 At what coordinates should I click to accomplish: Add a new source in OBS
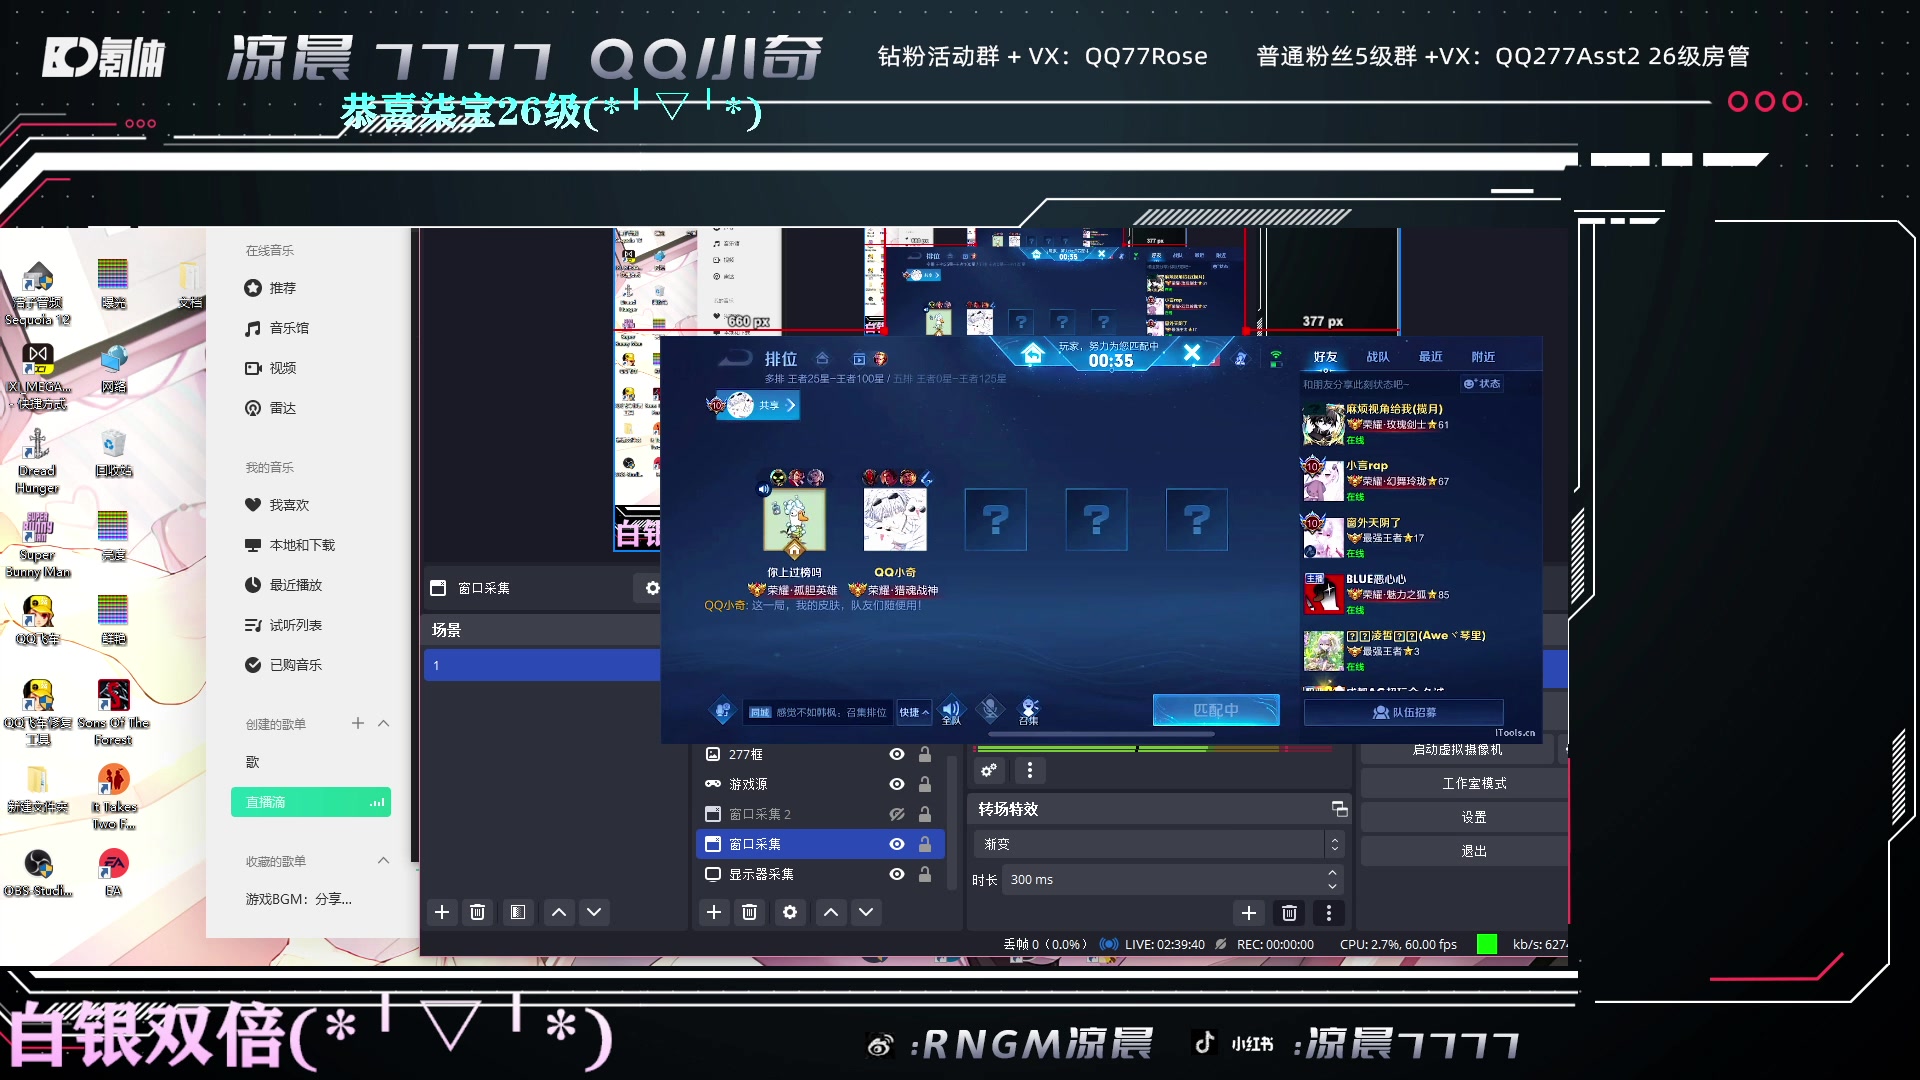pos(714,912)
